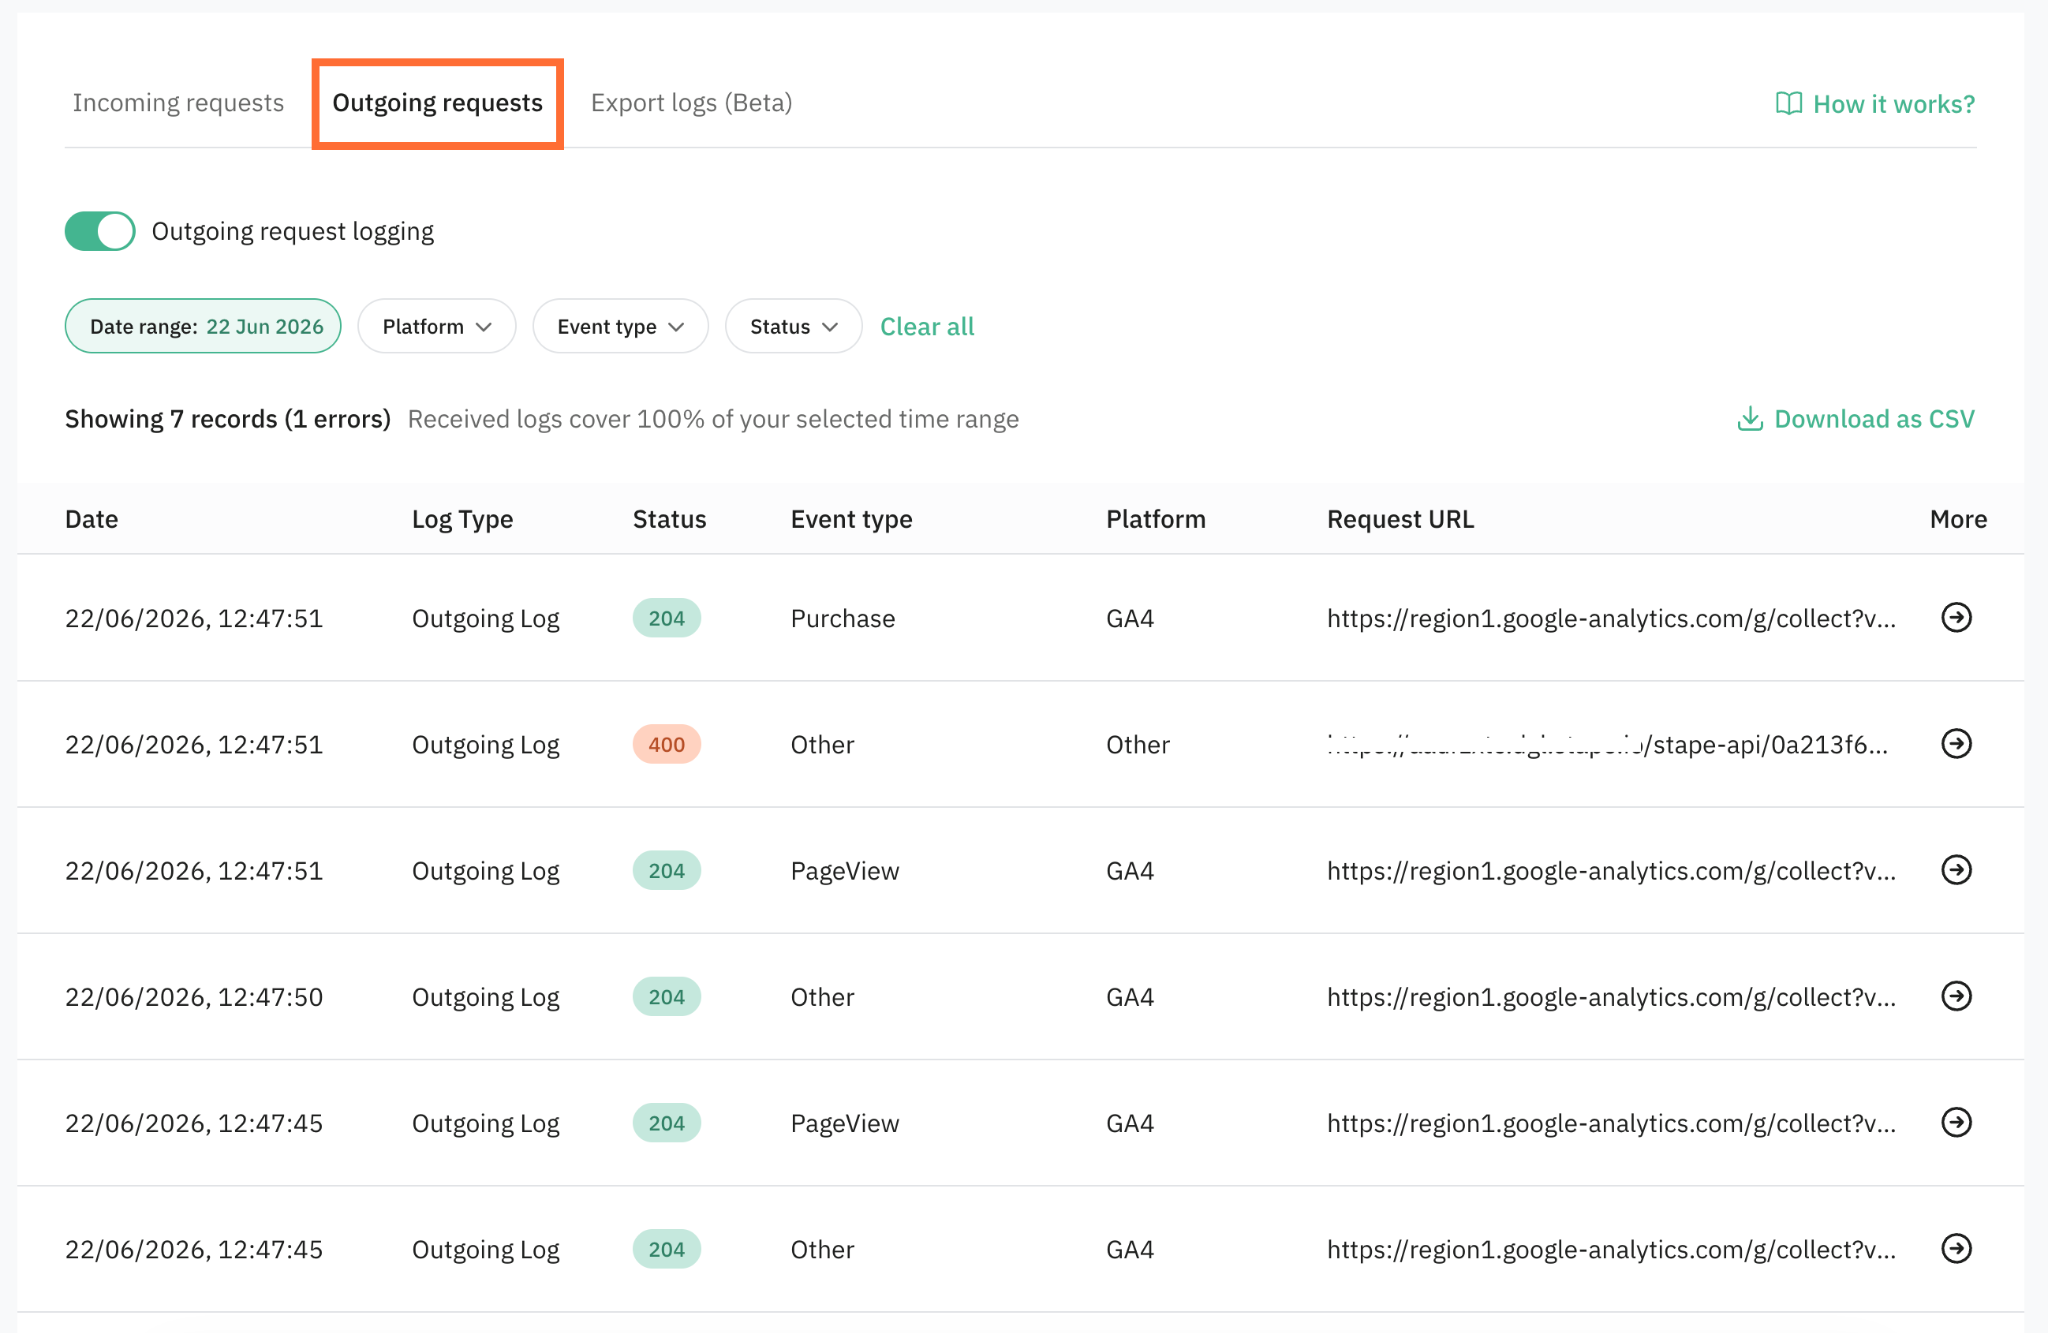The width and height of the screenshot is (2048, 1333).
Task: Open details arrow for PageView 12:47:51 row
Action: 1956,870
